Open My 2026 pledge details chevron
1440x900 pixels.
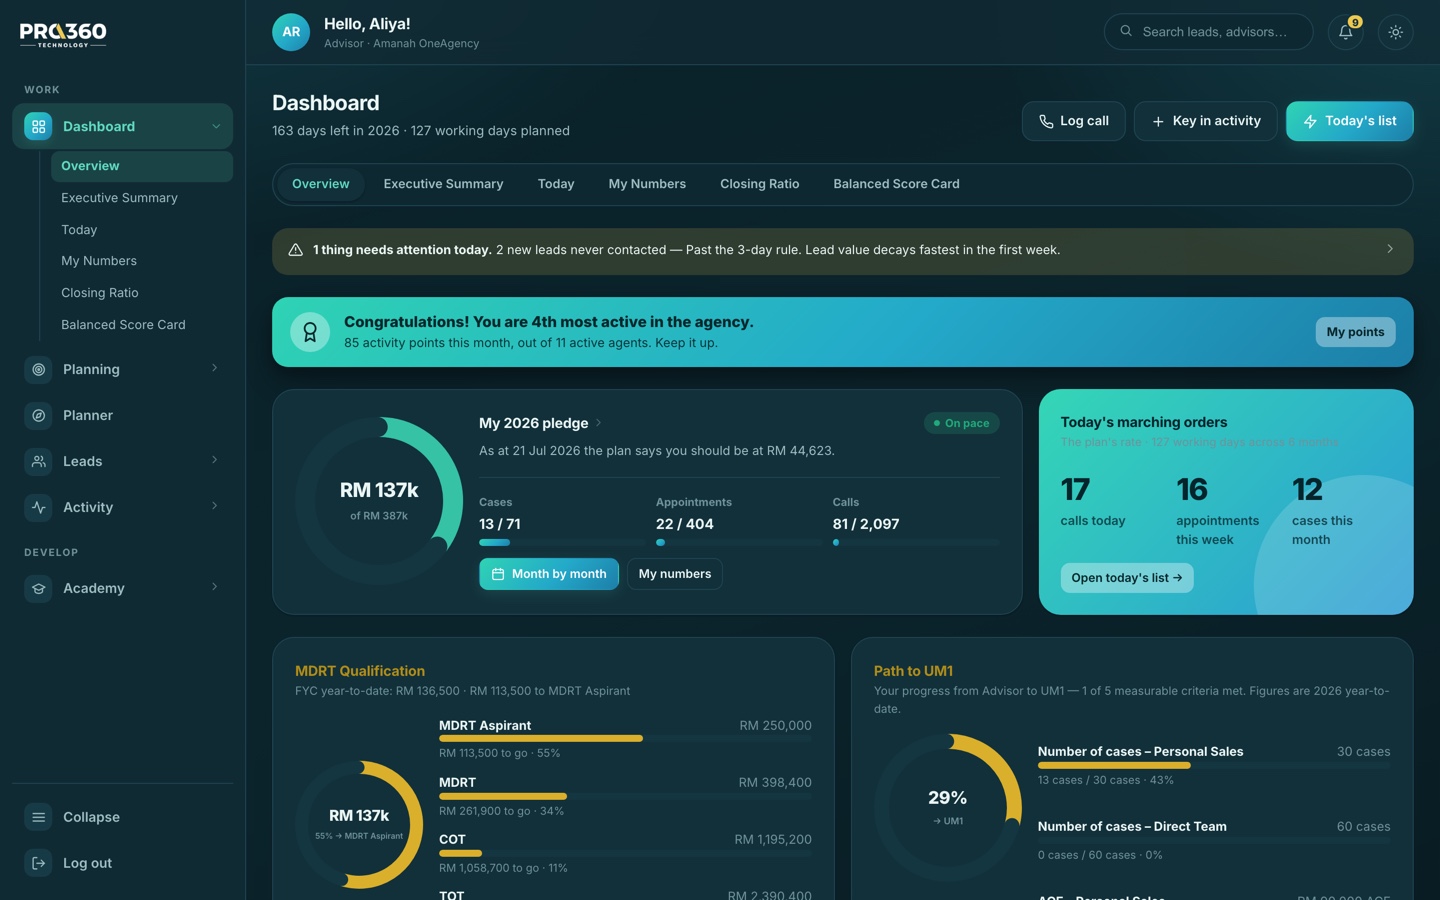599,423
